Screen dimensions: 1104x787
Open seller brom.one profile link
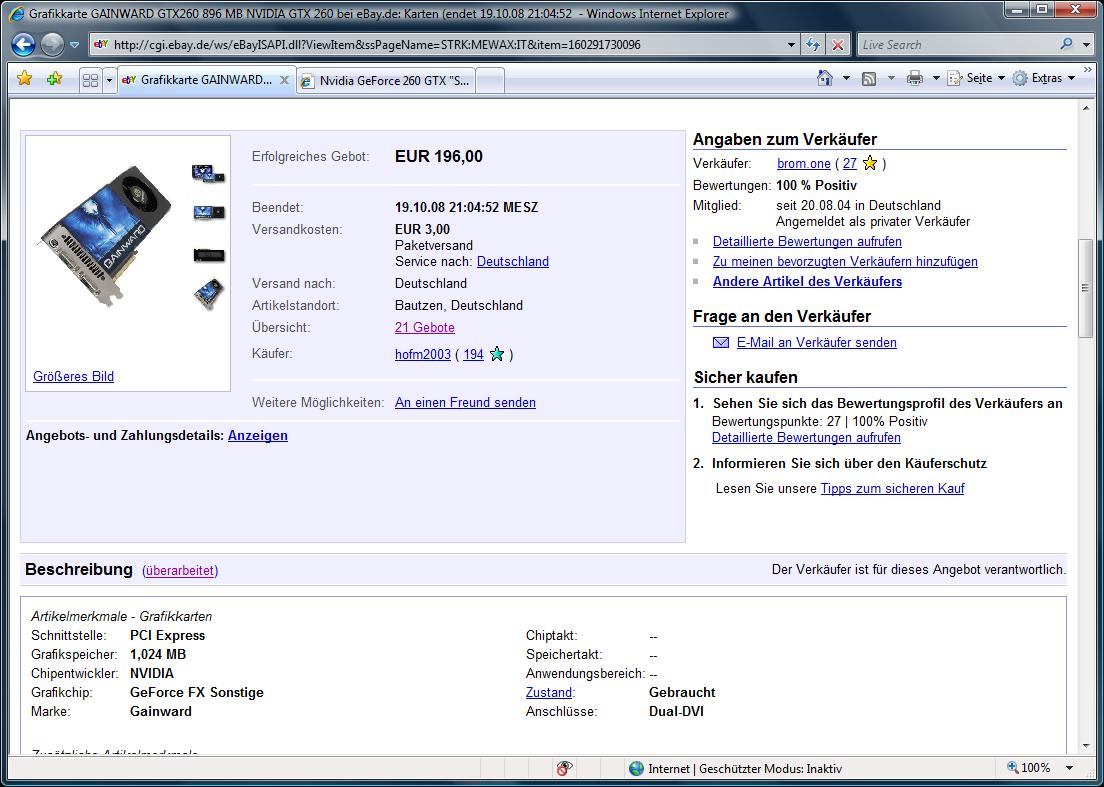click(804, 163)
